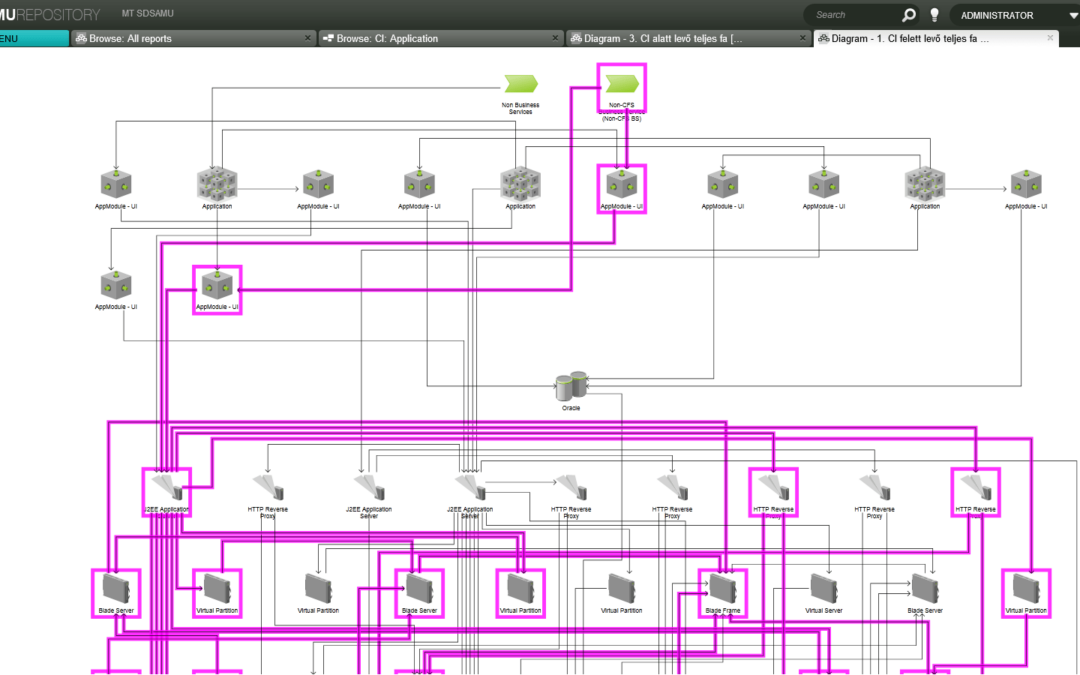Click the highlighted Blade Server node
The width and height of the screenshot is (1080, 675).
pos(116,590)
